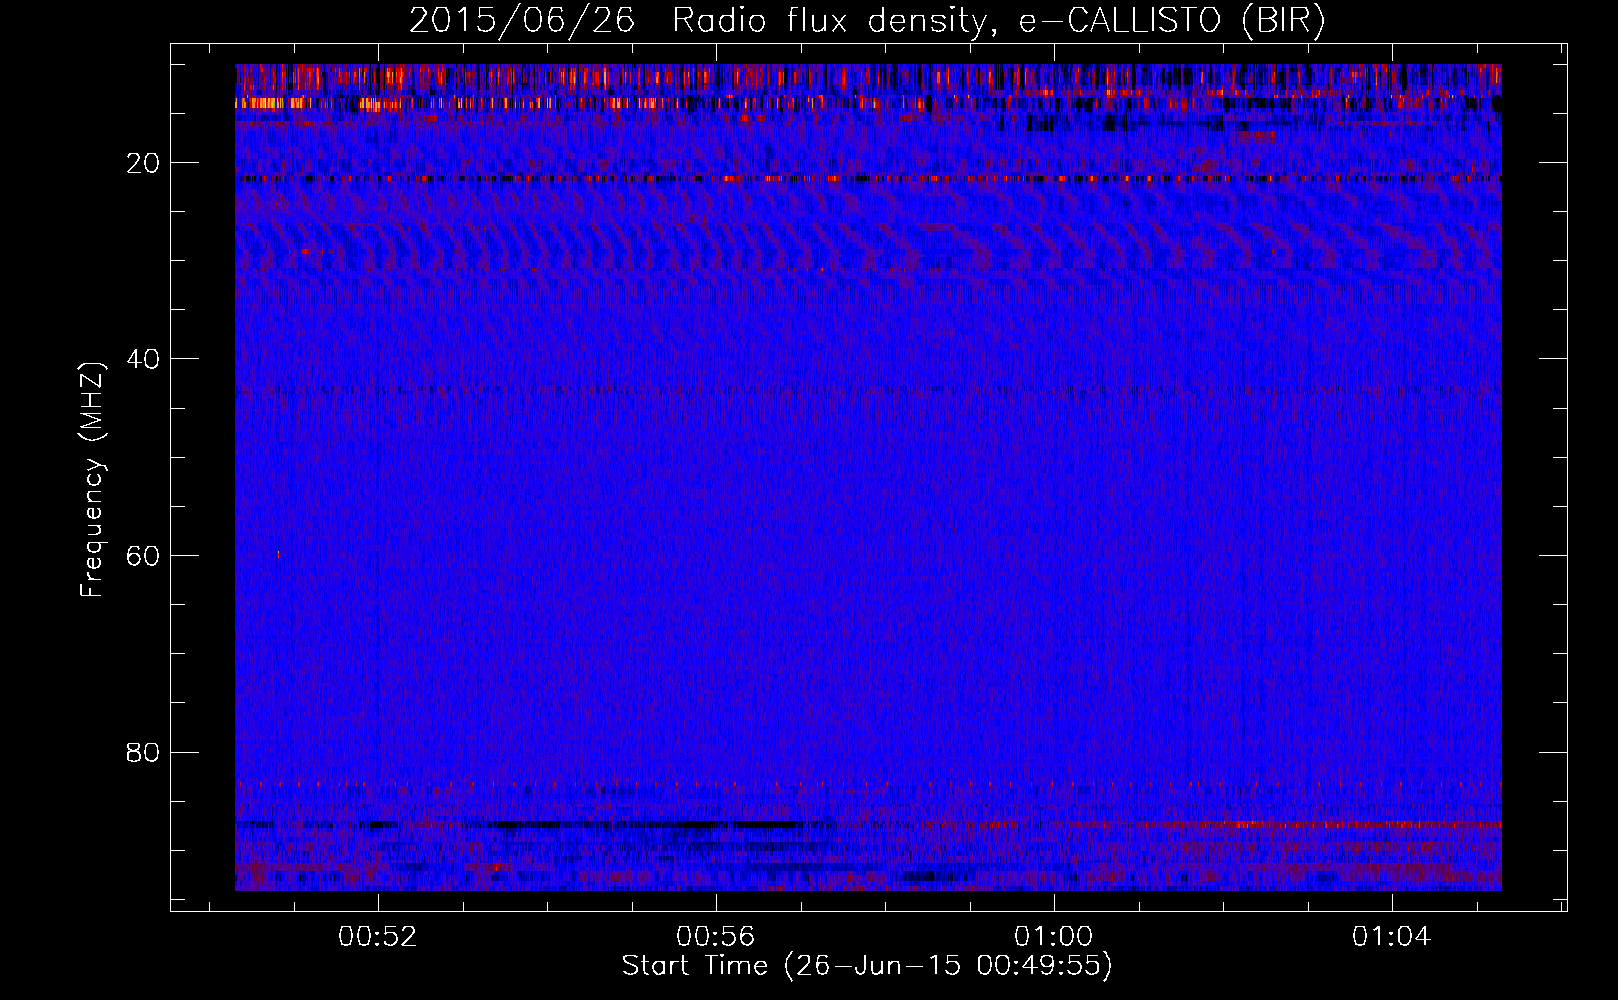The height and width of the screenshot is (1000, 1618).
Task: Select the 60 MHz frequency tick label
Action: tap(144, 556)
